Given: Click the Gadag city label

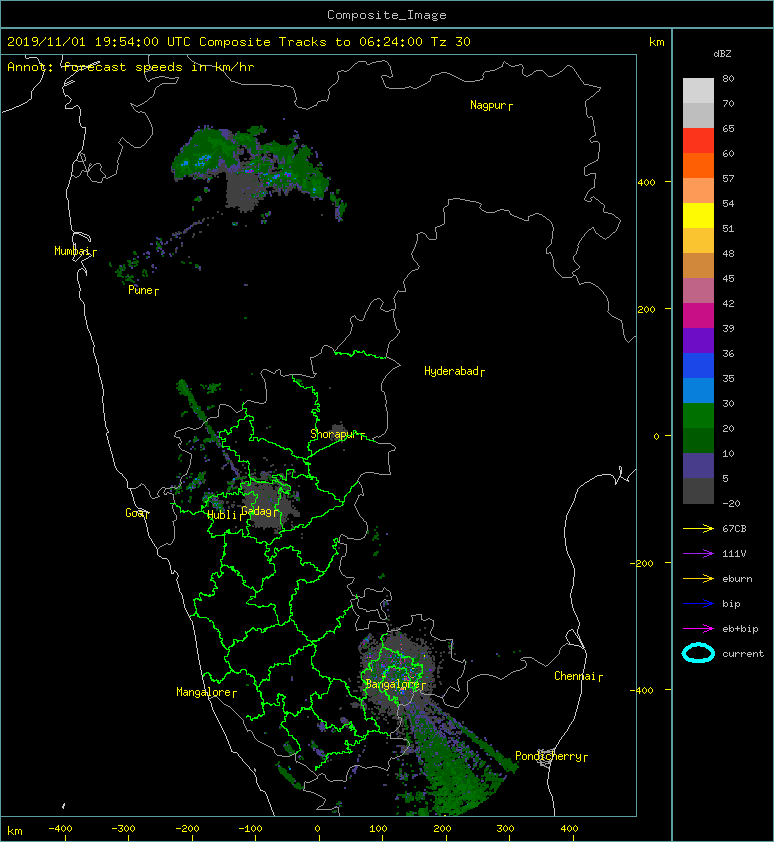Looking at the screenshot, I should click(x=257, y=511).
